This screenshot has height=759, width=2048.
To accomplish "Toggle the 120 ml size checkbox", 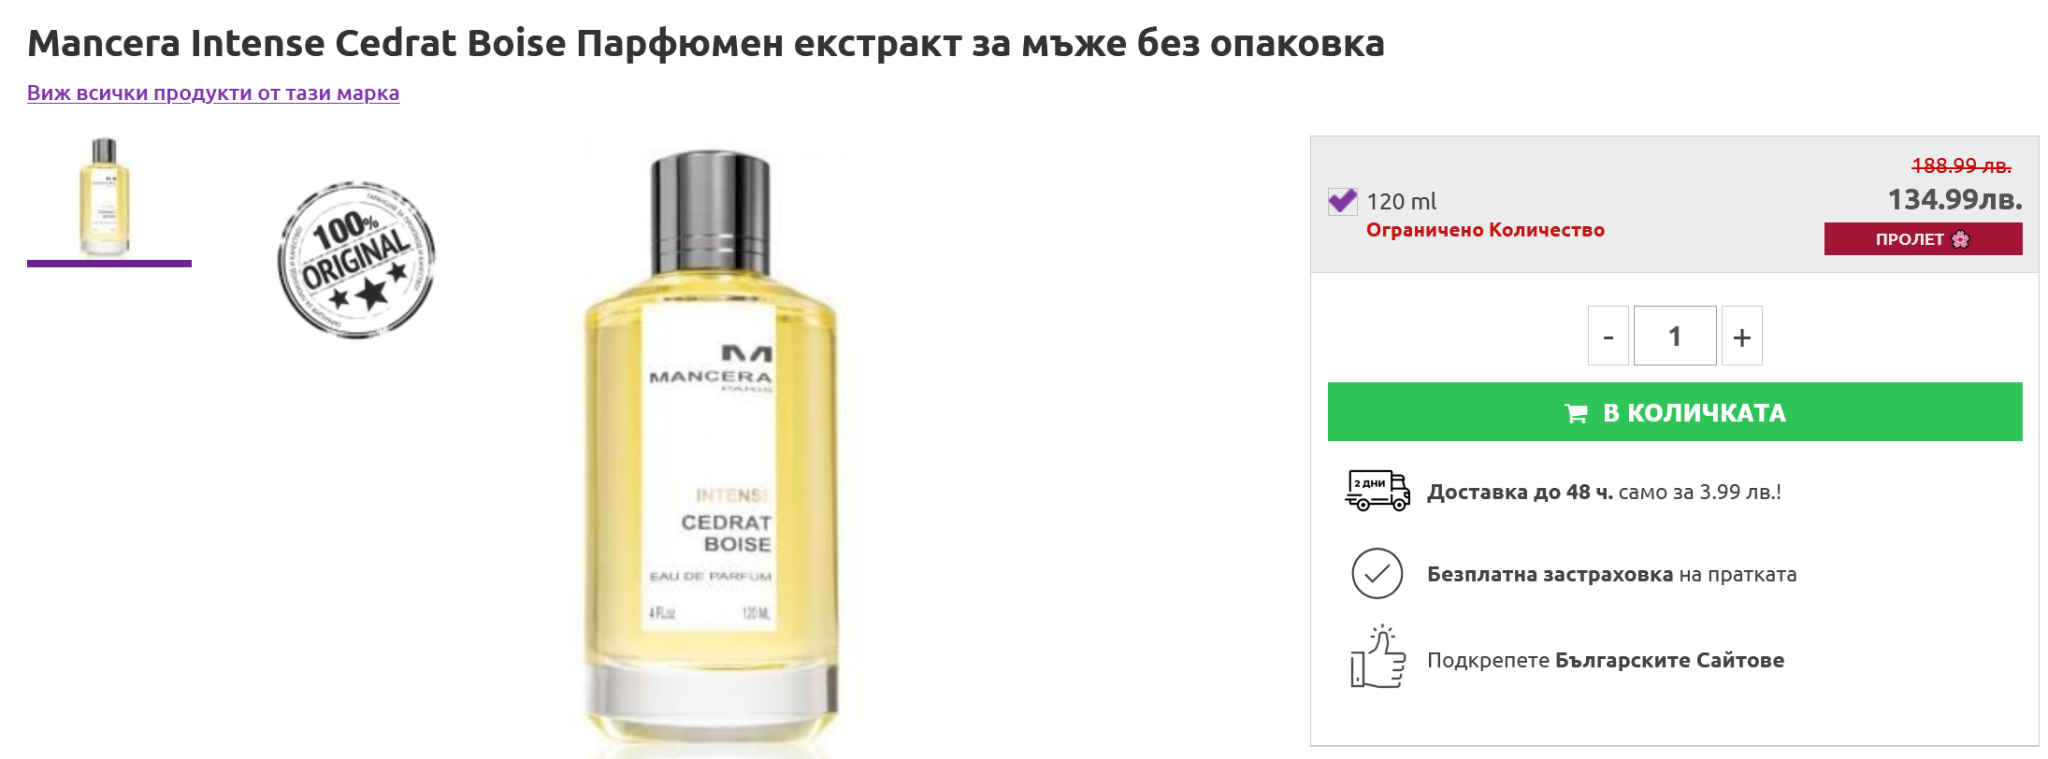I will click(x=1342, y=201).
